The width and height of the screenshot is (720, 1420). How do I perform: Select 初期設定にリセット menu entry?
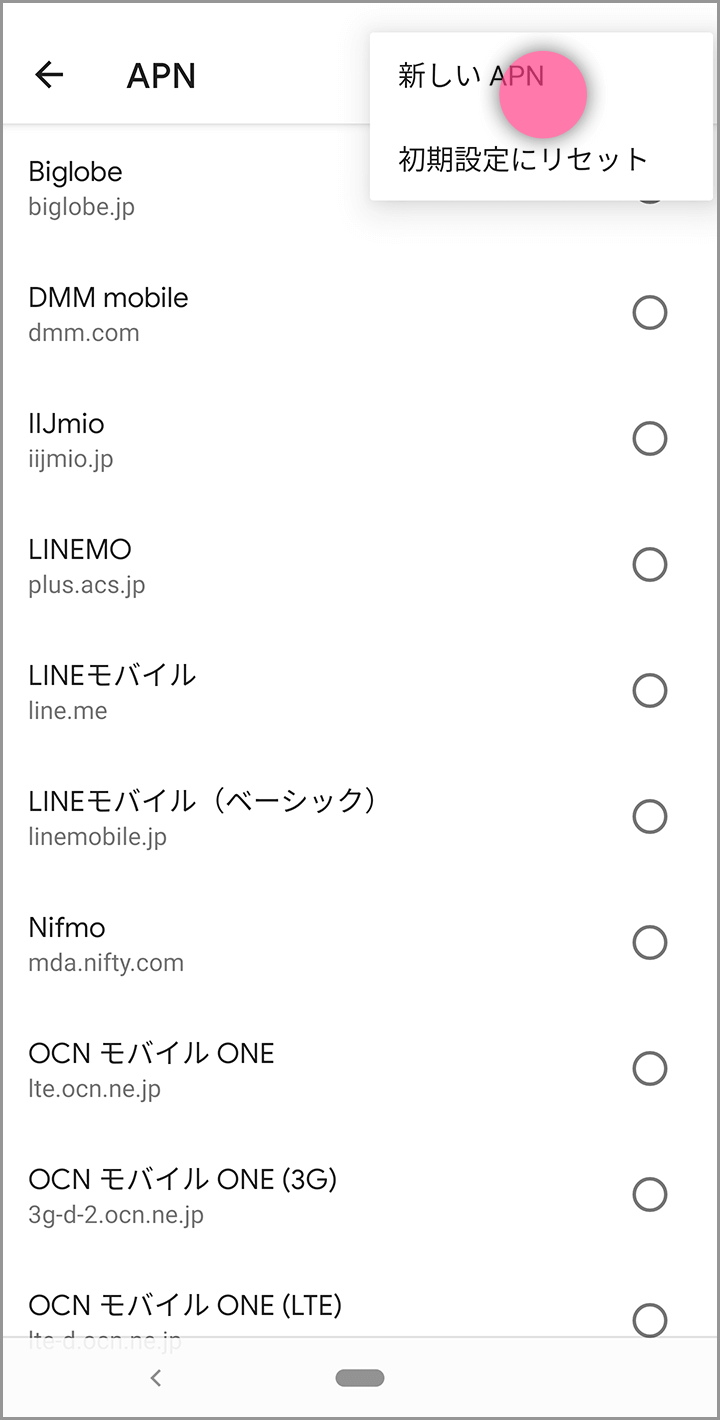click(523, 159)
